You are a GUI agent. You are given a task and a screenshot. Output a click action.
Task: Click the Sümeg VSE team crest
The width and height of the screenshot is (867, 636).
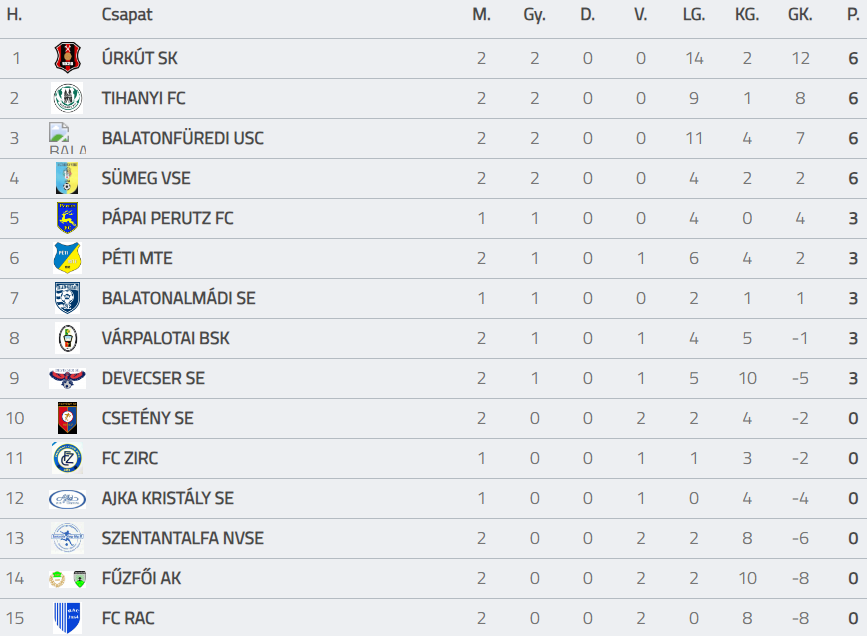67,178
